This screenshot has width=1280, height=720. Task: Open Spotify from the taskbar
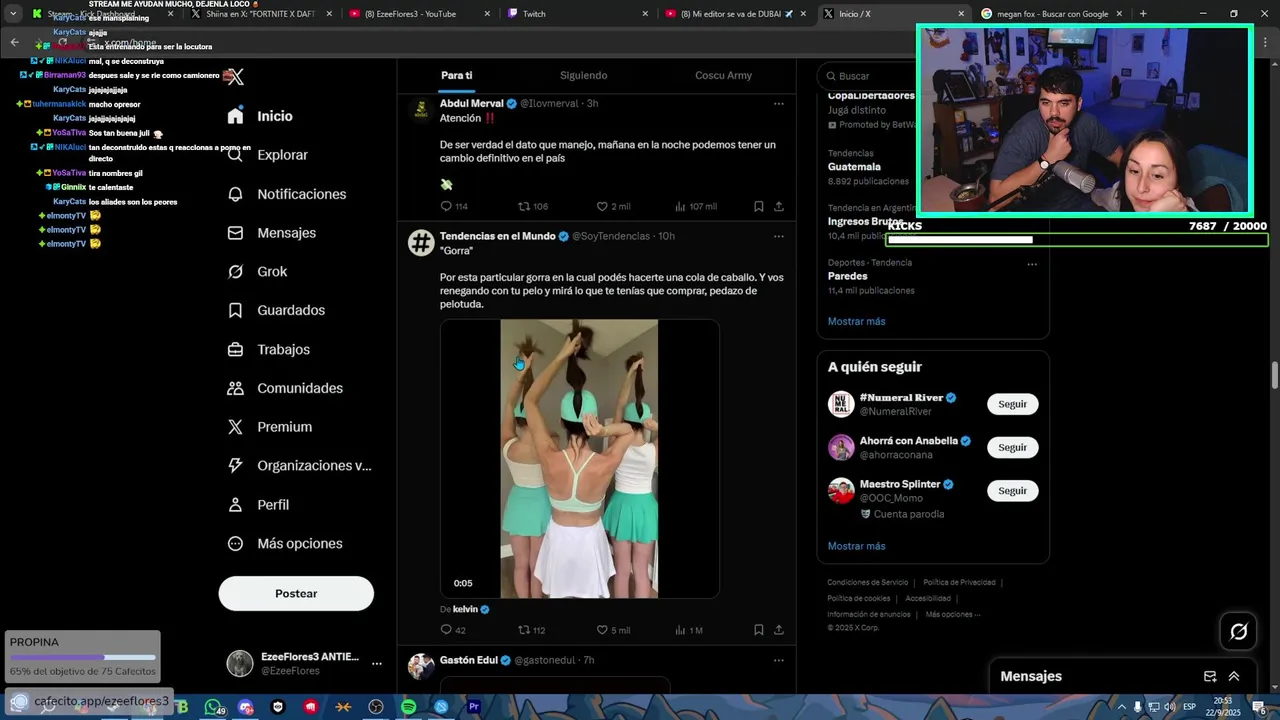click(409, 707)
